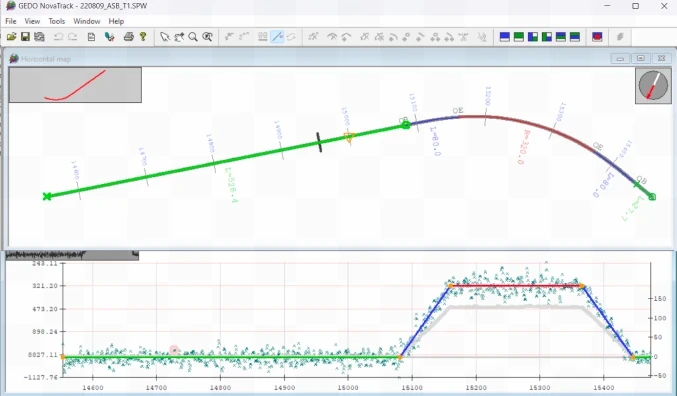Print using the printer toolbar icon
677x396 pixels.
coord(129,37)
